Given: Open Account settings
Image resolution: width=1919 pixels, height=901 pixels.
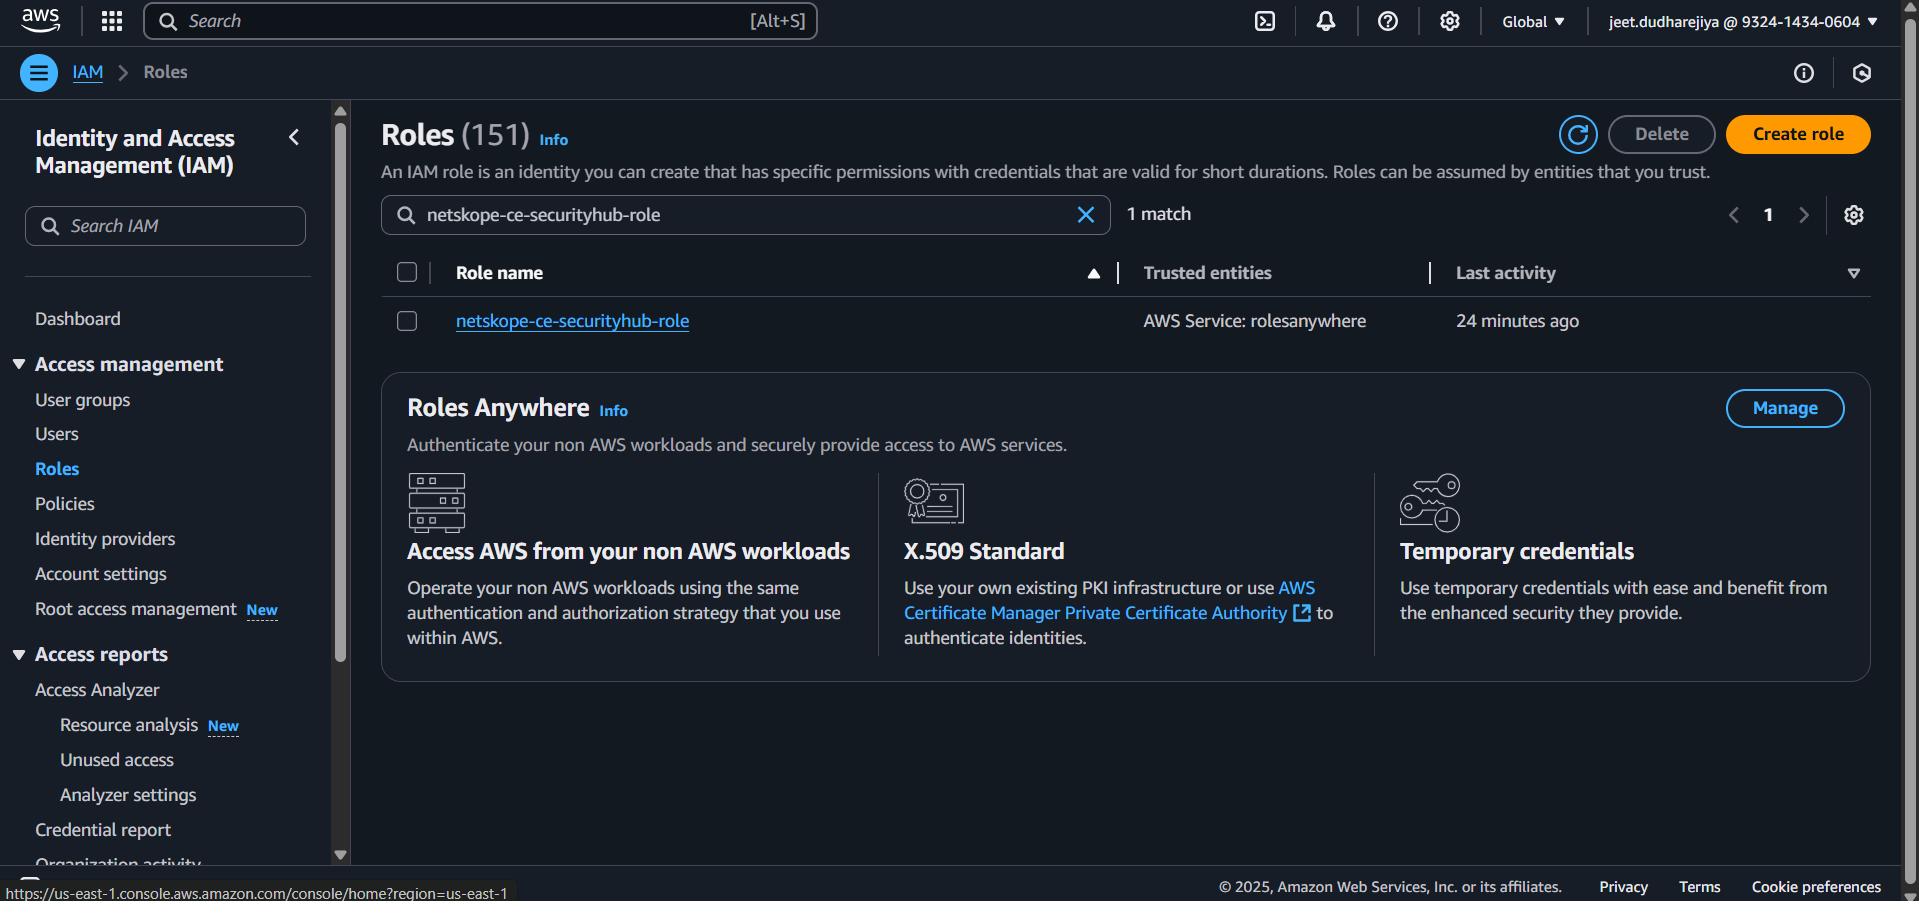Looking at the screenshot, I should pos(101,574).
